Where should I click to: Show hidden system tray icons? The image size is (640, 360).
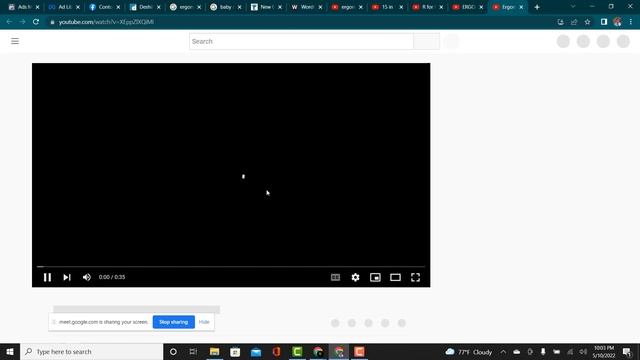[503, 352]
